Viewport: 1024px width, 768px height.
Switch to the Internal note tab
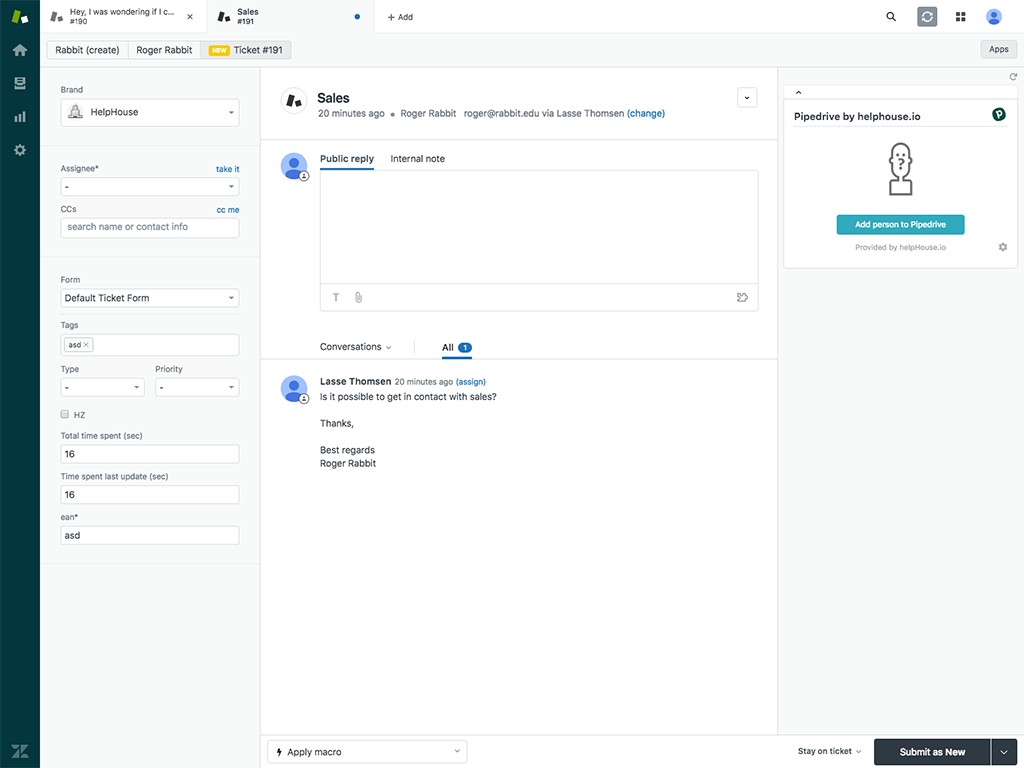[417, 159]
